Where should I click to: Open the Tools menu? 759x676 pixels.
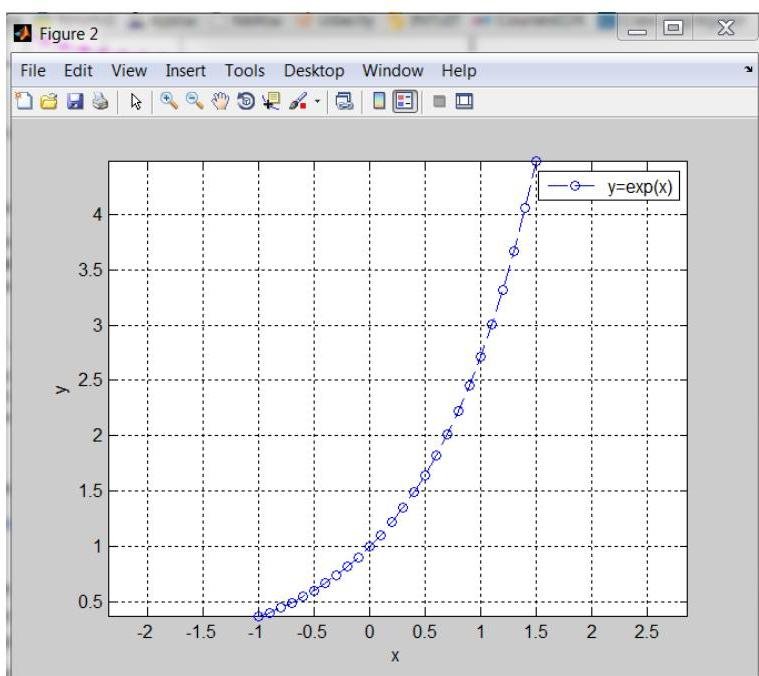244,71
